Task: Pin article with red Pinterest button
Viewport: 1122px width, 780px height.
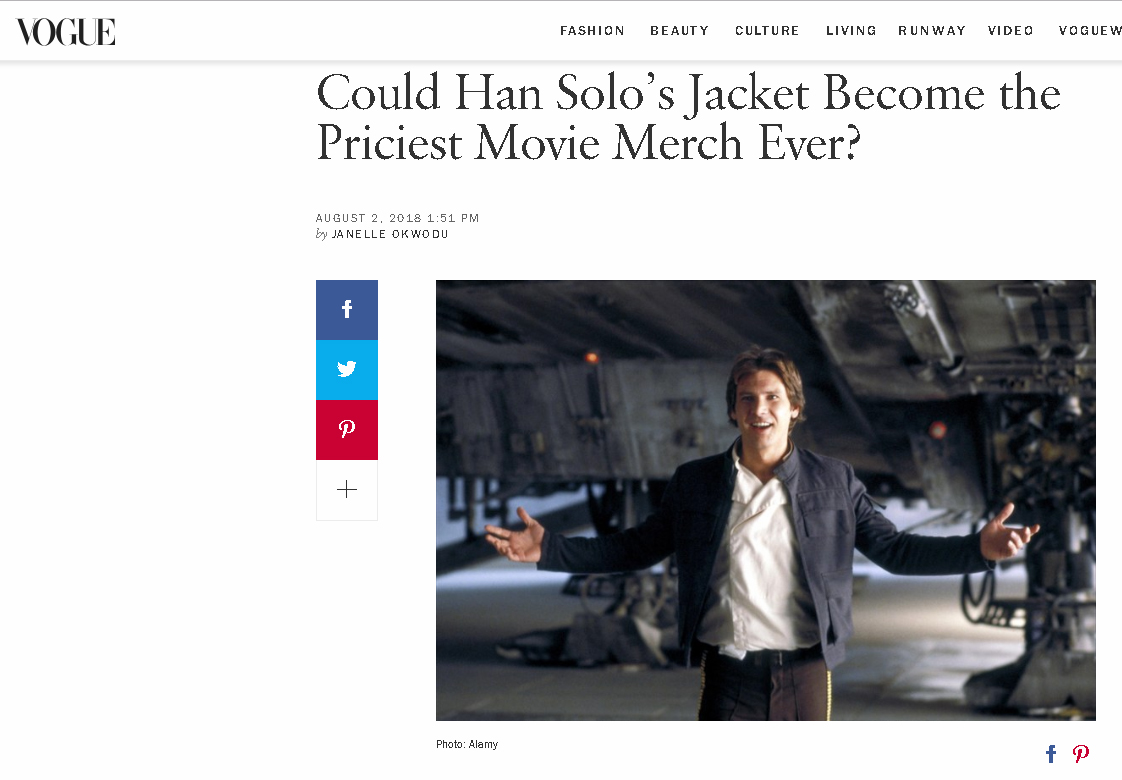Action: (x=347, y=430)
